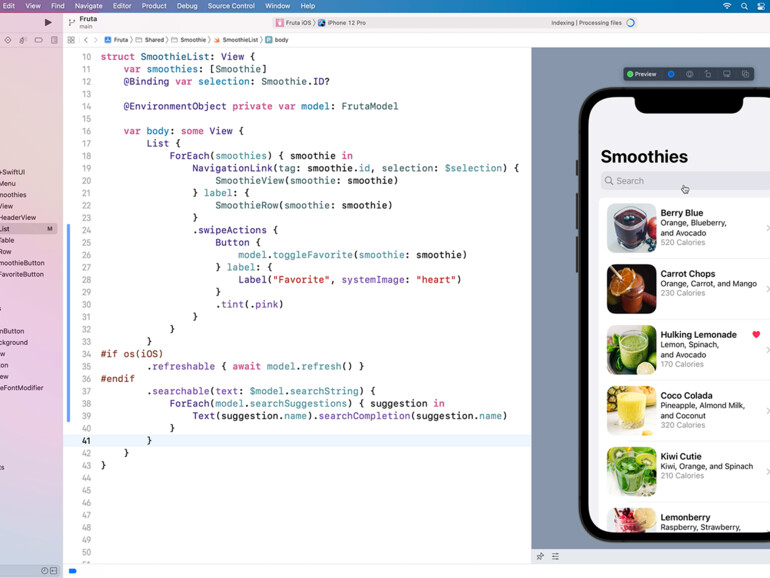
Task: Open preview device settings monitor icon
Action: [726, 74]
